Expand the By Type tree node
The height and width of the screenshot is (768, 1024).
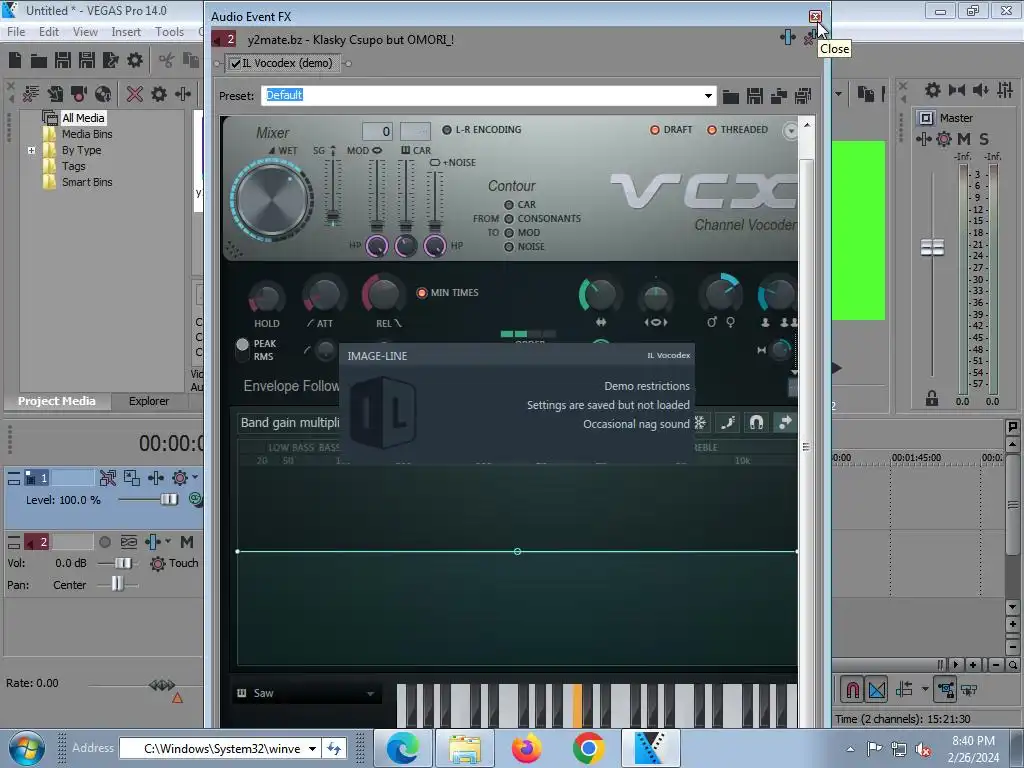31,150
